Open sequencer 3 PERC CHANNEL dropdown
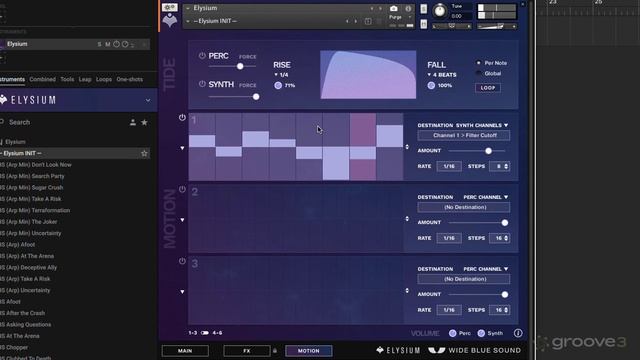Viewport: 640px width, 360px height. [486, 269]
